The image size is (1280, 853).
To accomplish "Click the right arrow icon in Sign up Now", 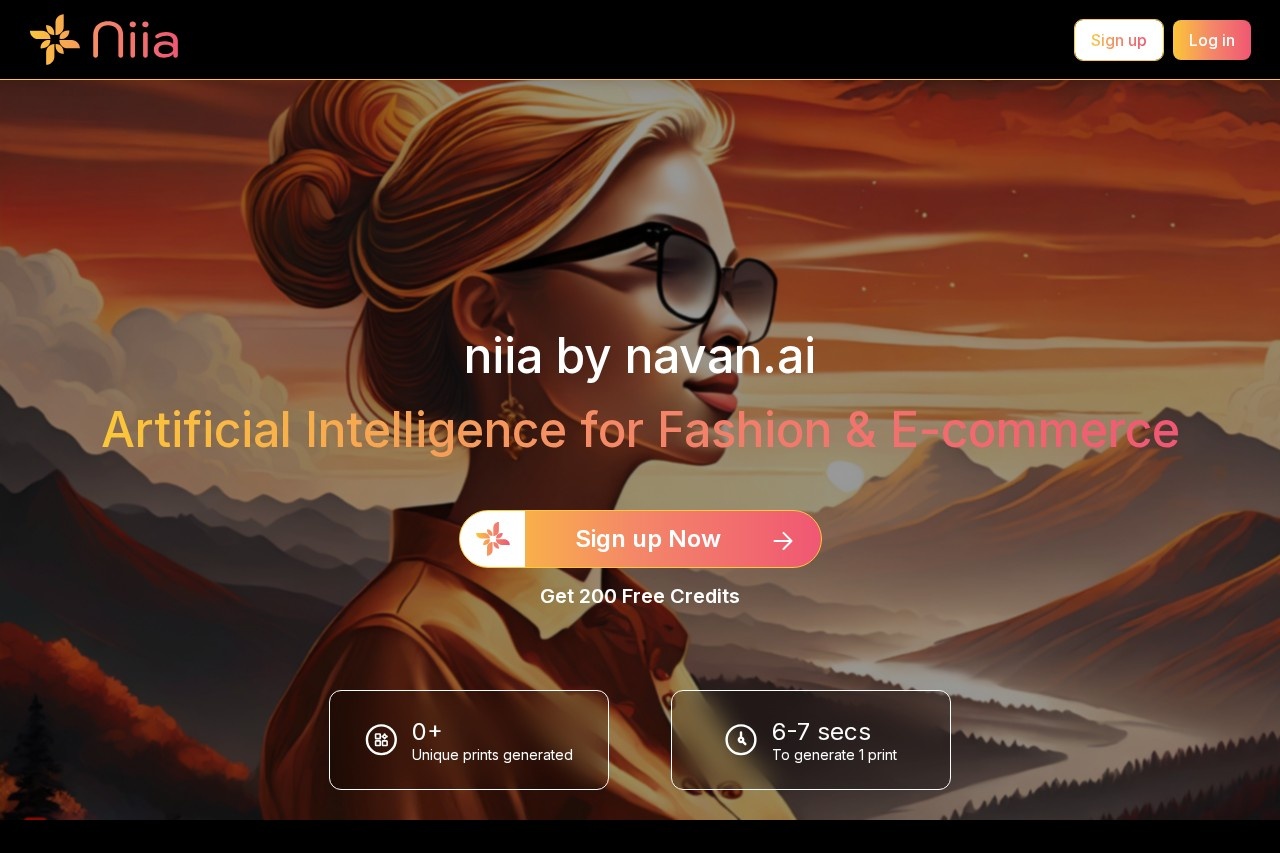I will point(783,540).
